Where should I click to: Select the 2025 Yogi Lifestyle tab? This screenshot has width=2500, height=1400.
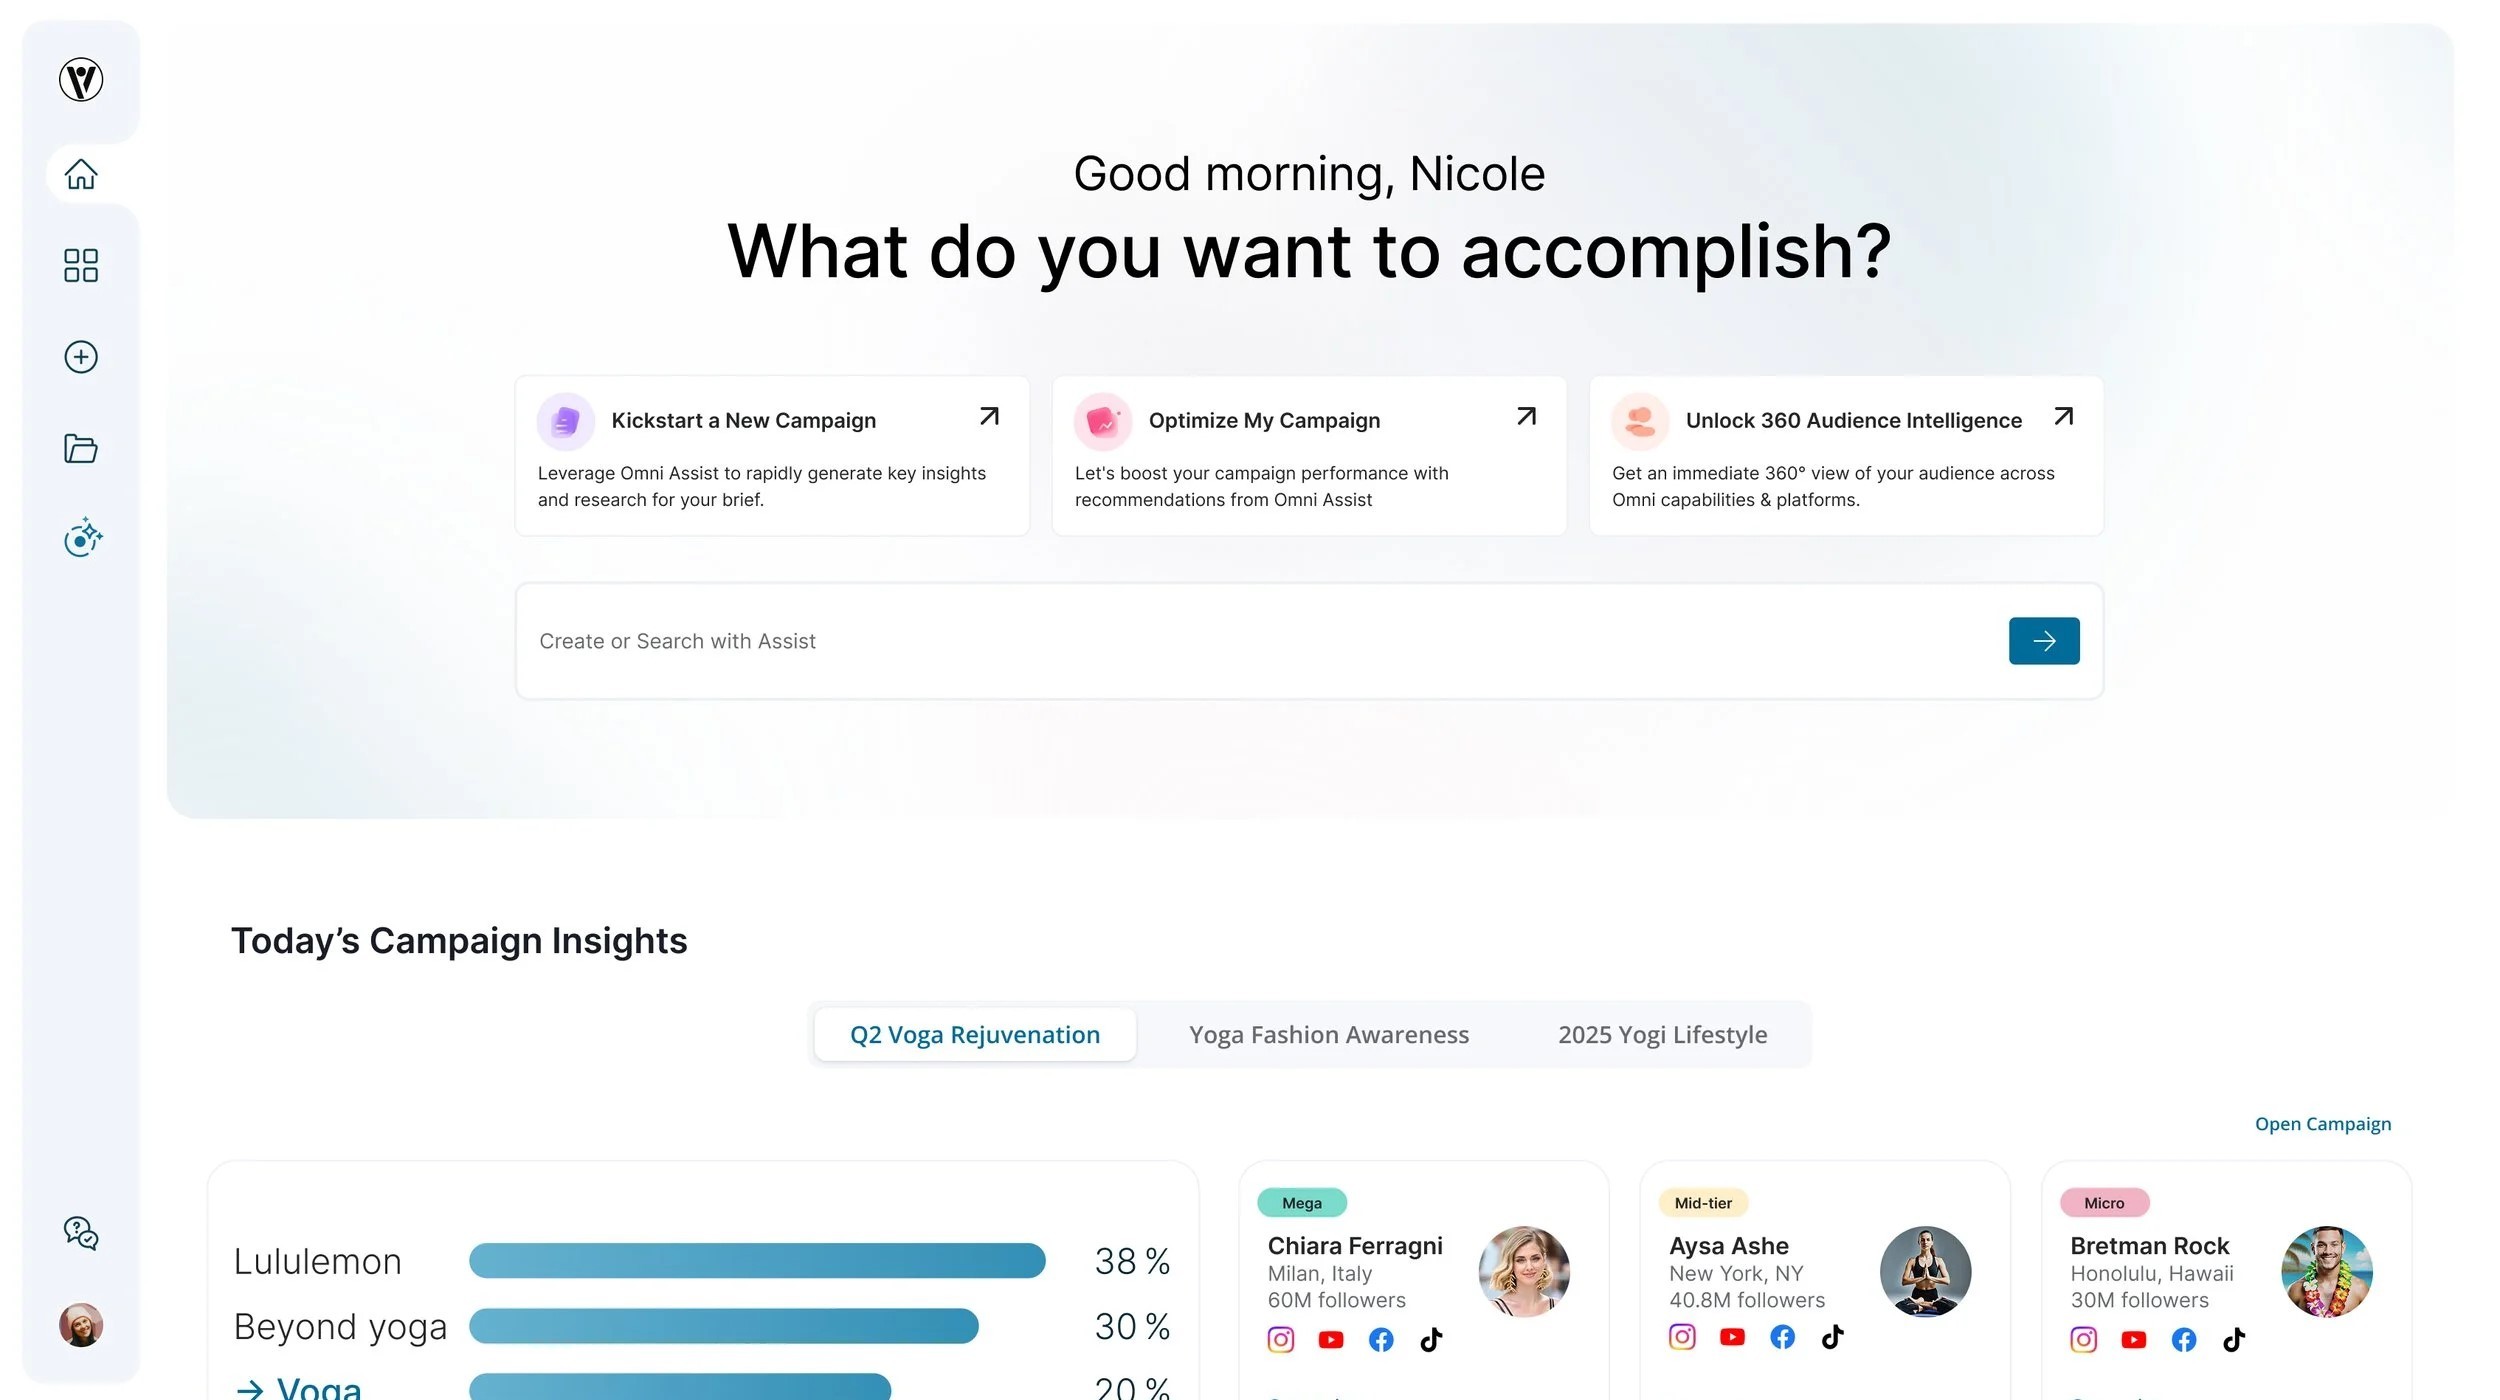tap(1662, 1034)
